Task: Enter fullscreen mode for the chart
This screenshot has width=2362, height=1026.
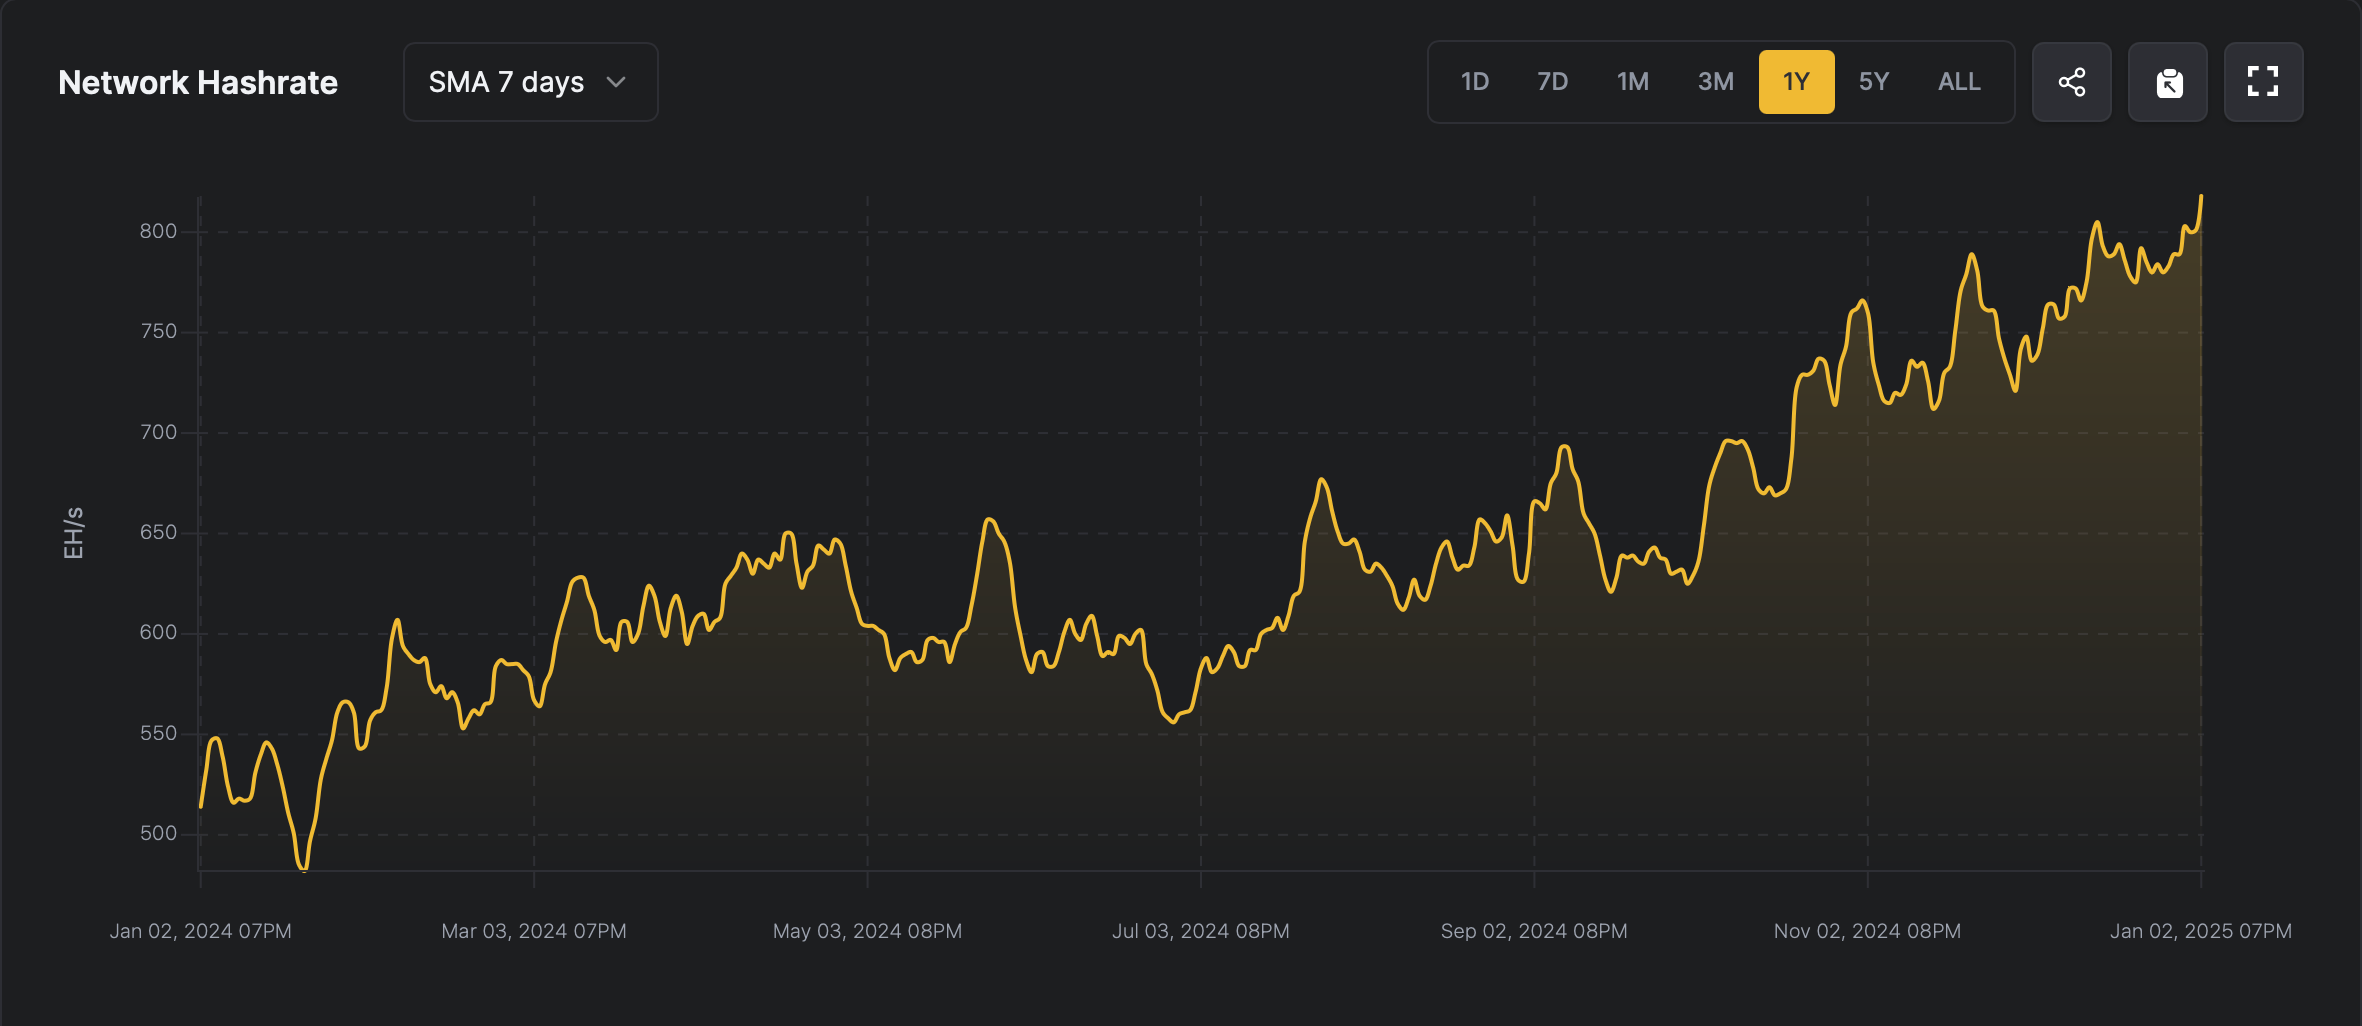Action: point(2263,82)
